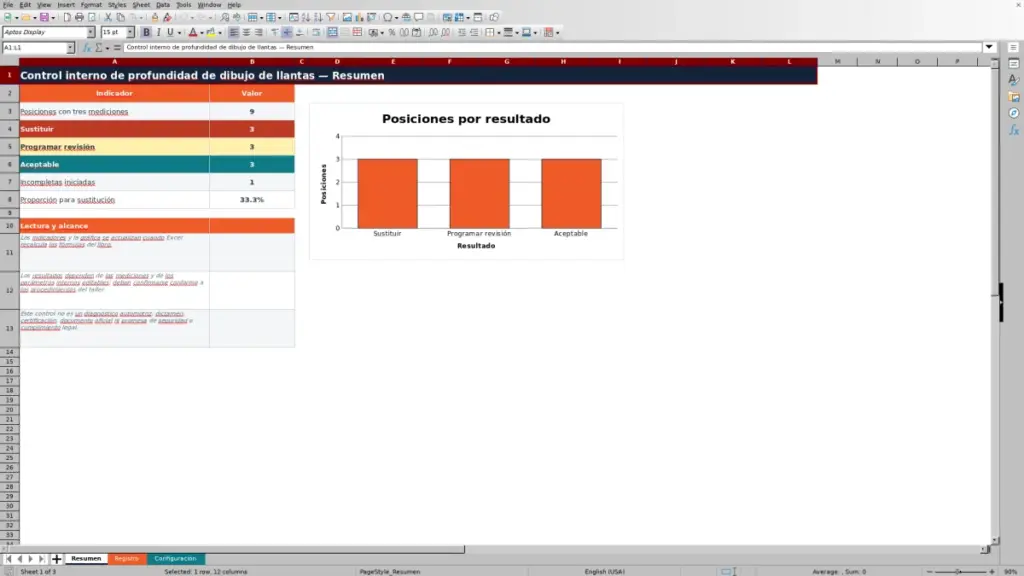Expand the formula bar
The height and width of the screenshot is (576, 1024).
(989, 47)
